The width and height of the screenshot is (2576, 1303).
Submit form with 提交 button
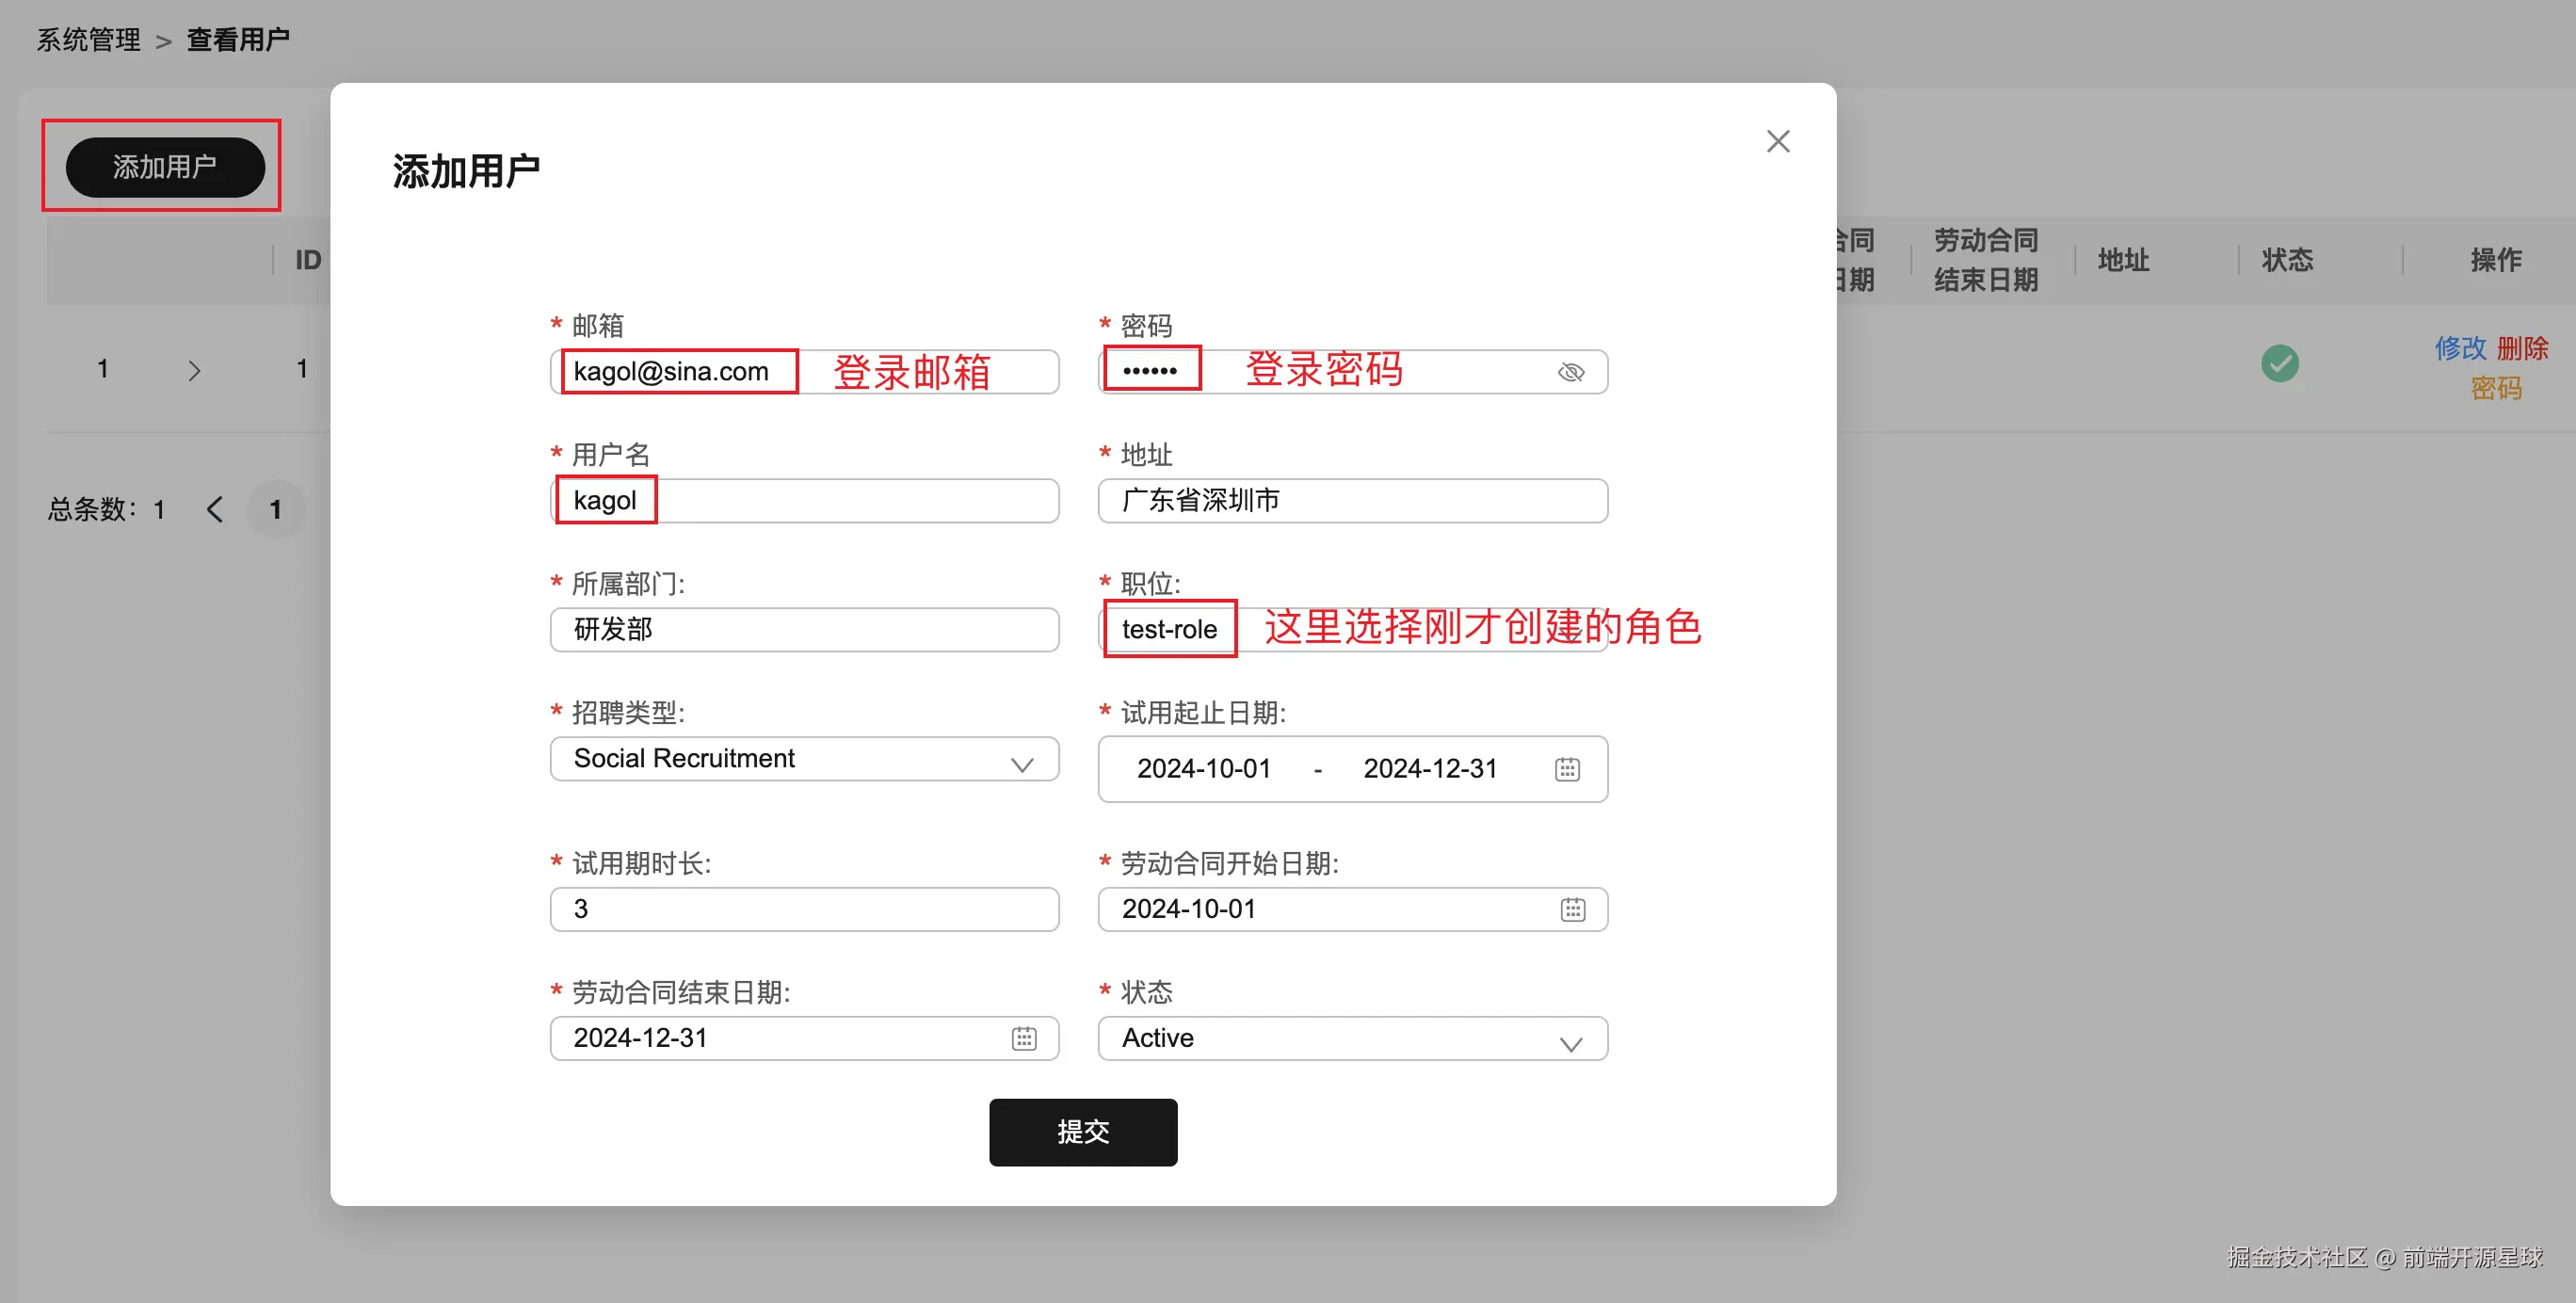pyautogui.click(x=1082, y=1131)
